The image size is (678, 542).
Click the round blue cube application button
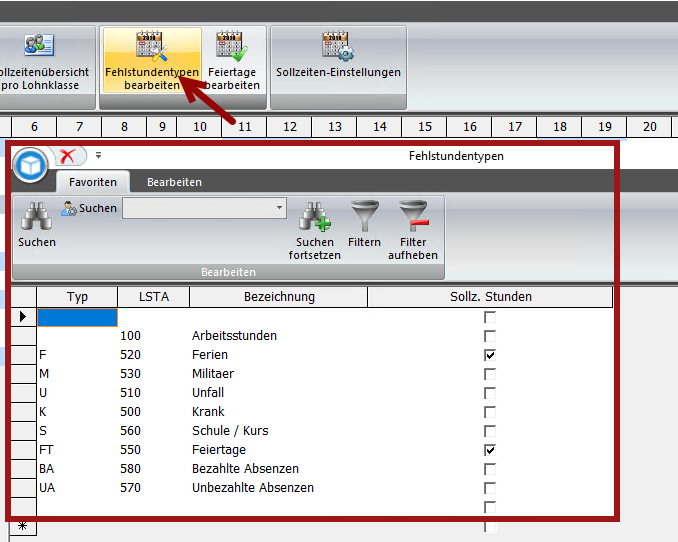(x=32, y=164)
